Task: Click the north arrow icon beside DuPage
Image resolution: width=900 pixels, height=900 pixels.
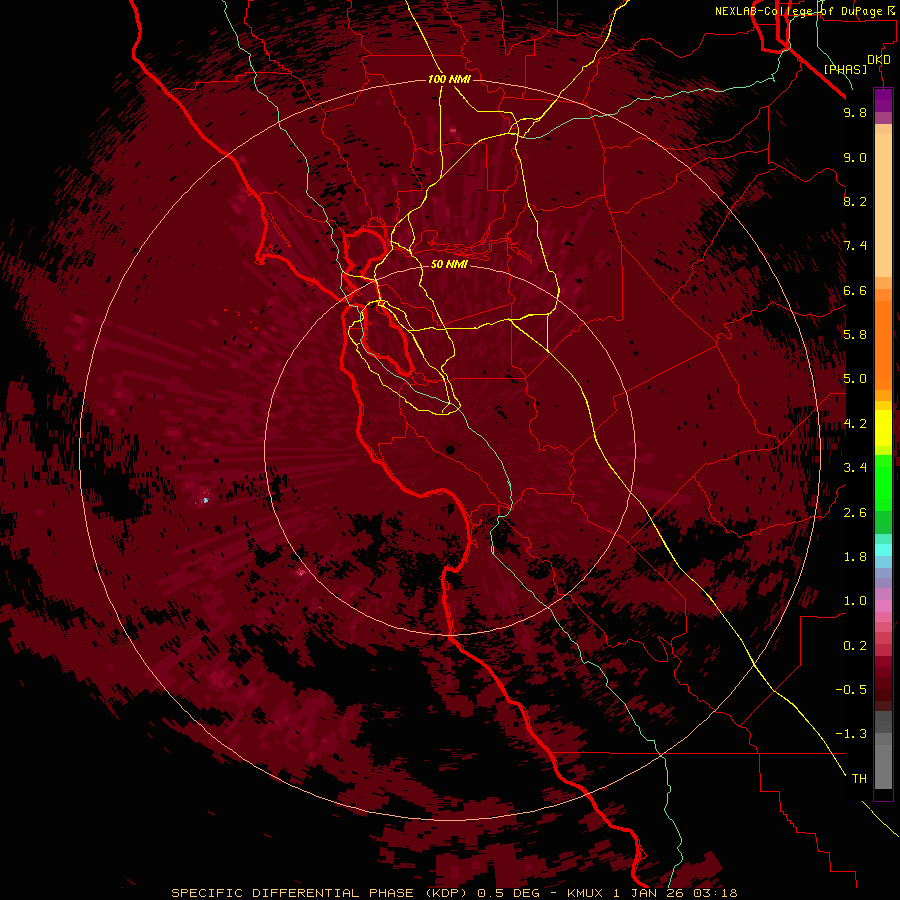Action: (891, 10)
